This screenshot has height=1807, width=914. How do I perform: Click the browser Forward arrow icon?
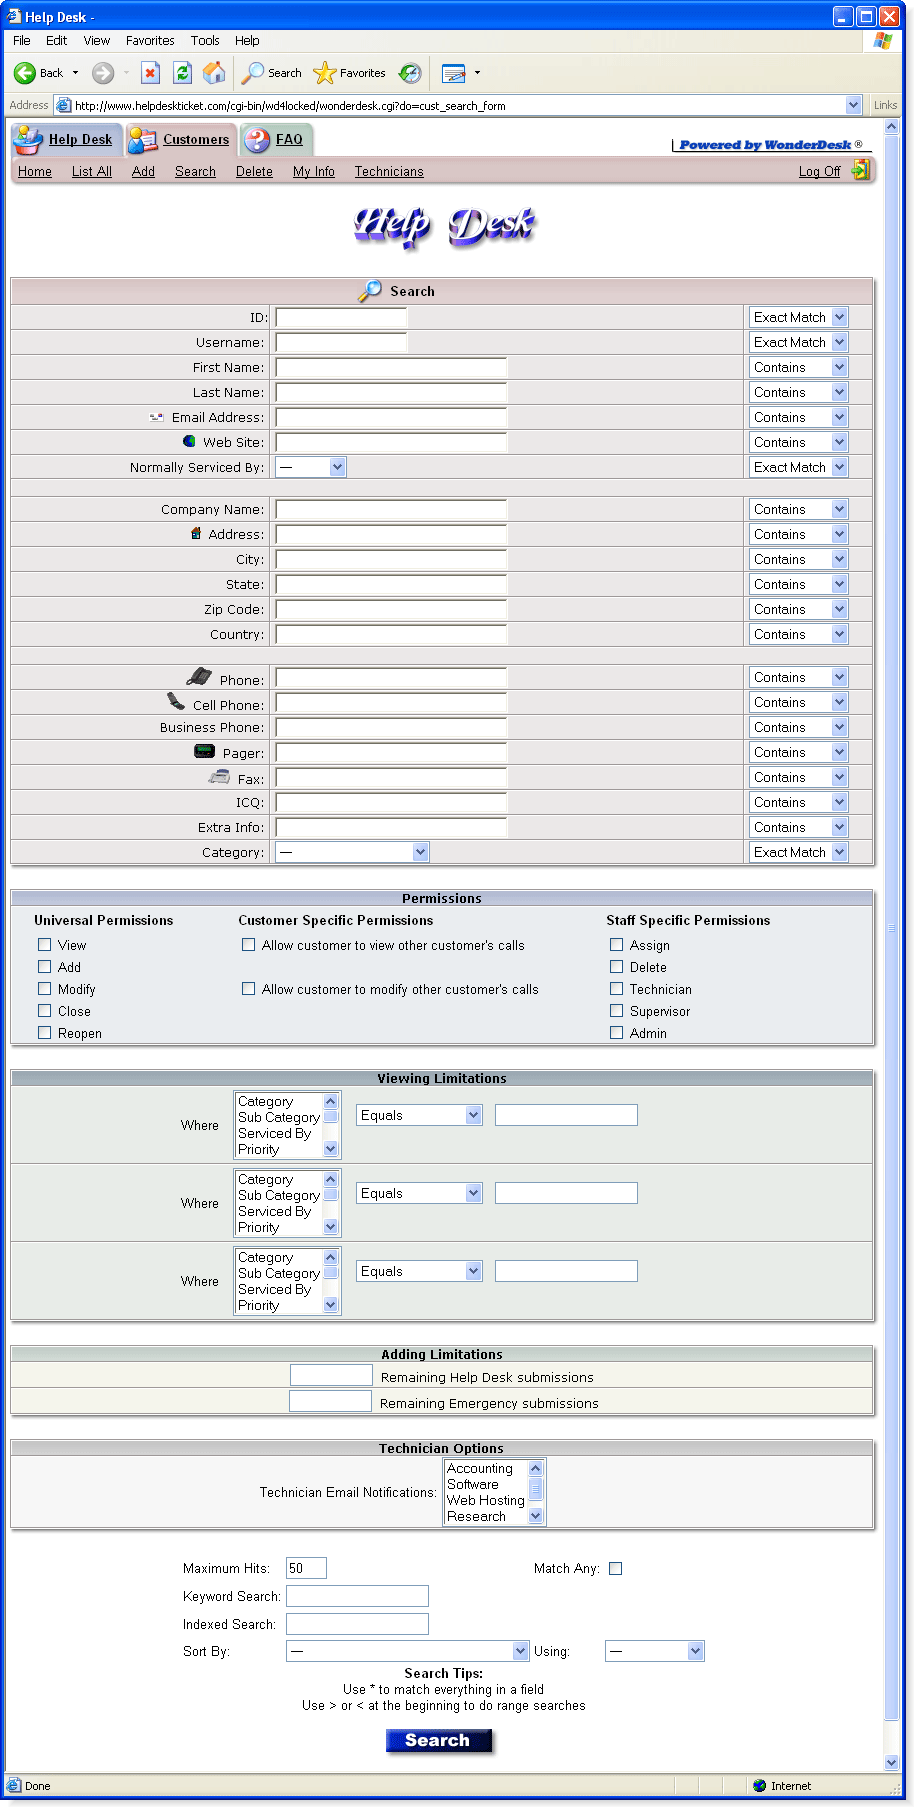coord(102,73)
